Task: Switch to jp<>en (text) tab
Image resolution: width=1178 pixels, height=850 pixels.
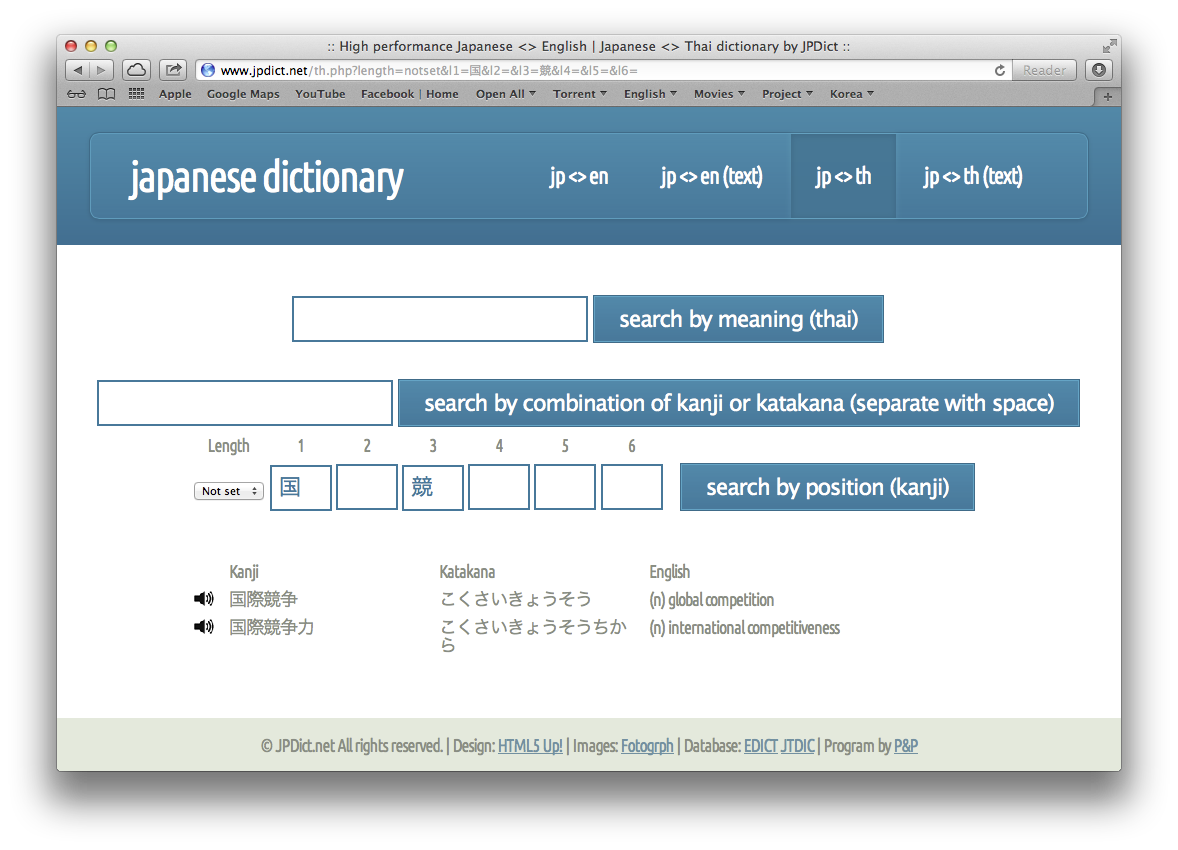Action: pos(711,177)
